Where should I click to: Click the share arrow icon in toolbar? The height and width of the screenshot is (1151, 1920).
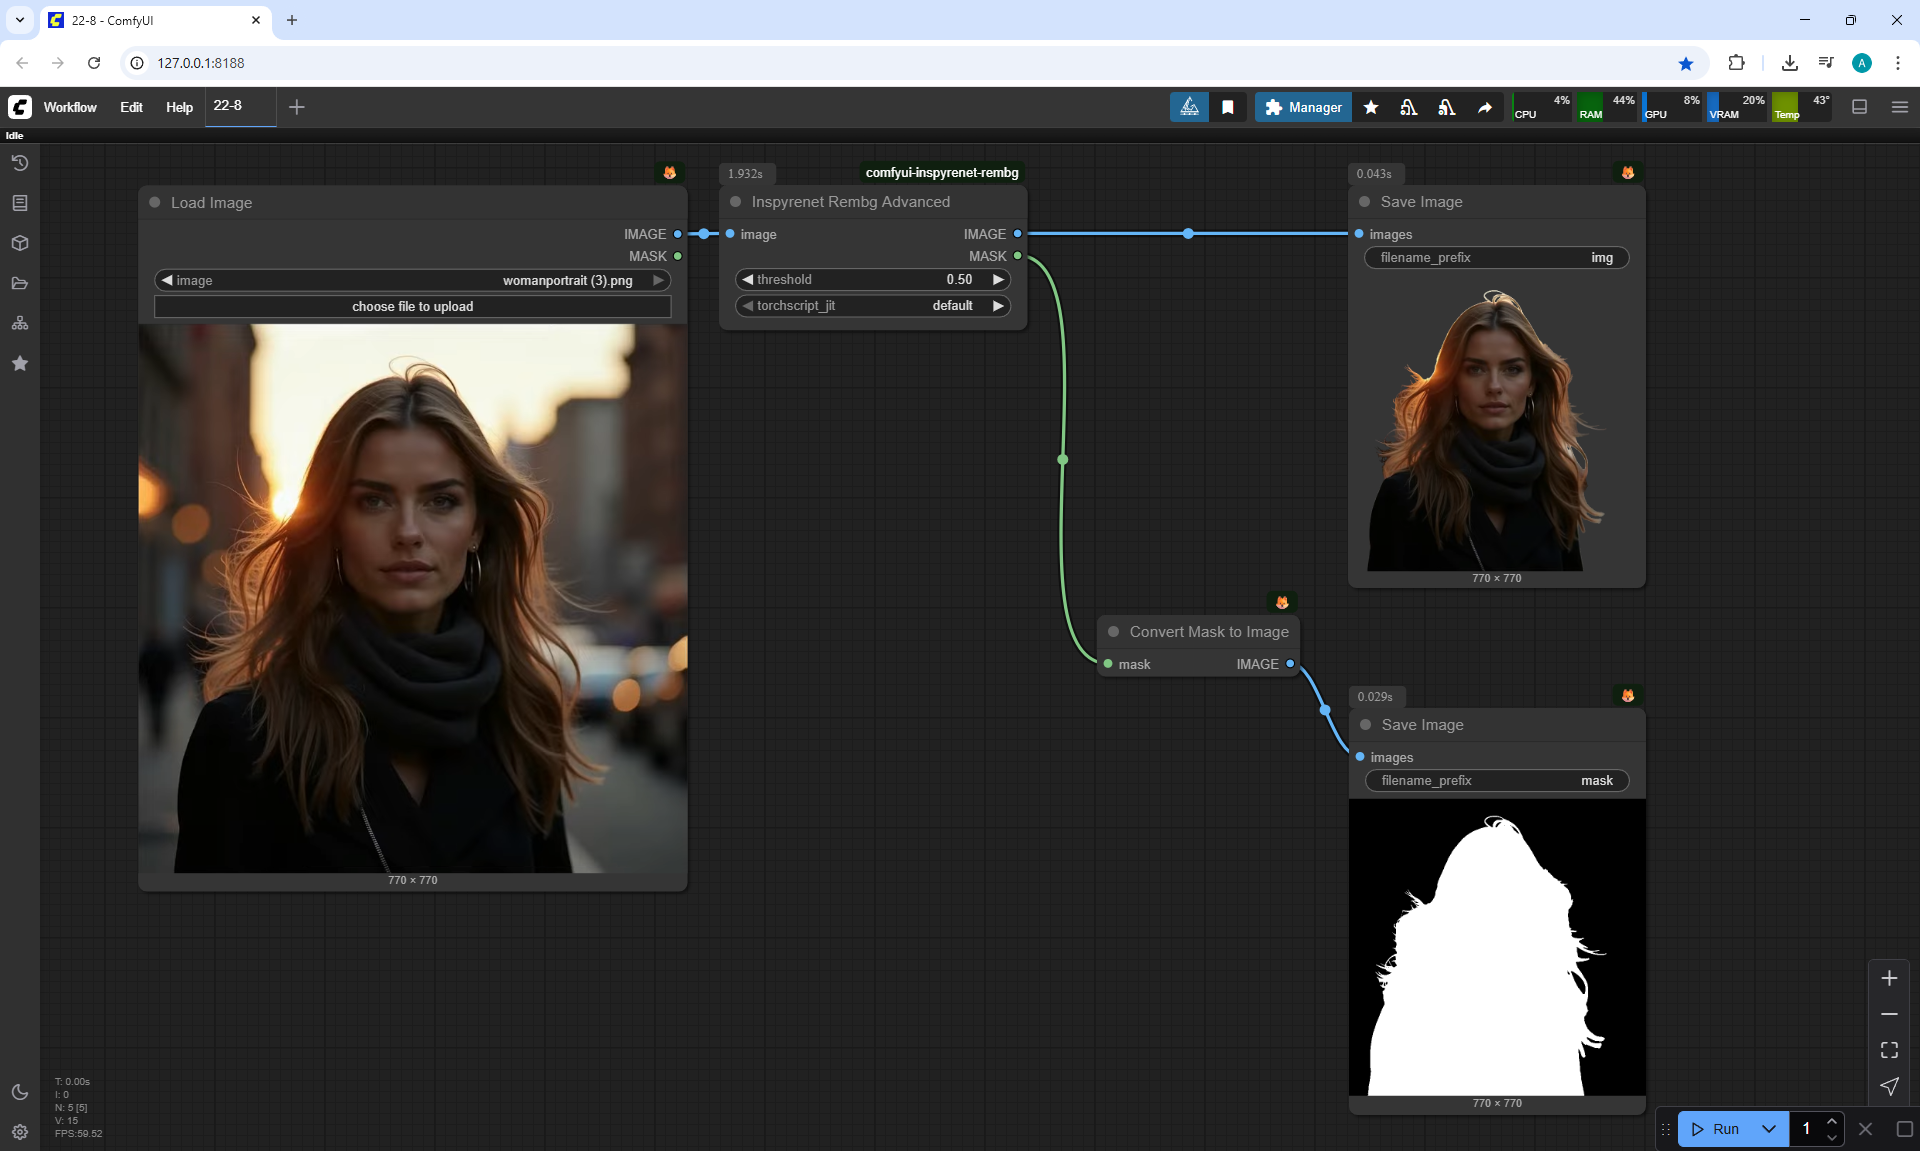(1485, 107)
